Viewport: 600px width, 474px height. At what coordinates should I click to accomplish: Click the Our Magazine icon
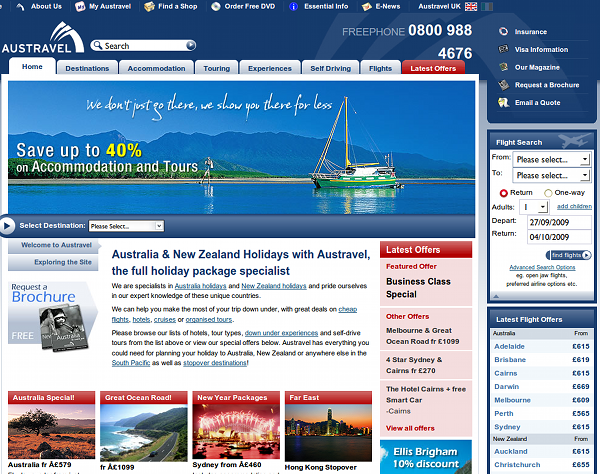tap(503, 67)
